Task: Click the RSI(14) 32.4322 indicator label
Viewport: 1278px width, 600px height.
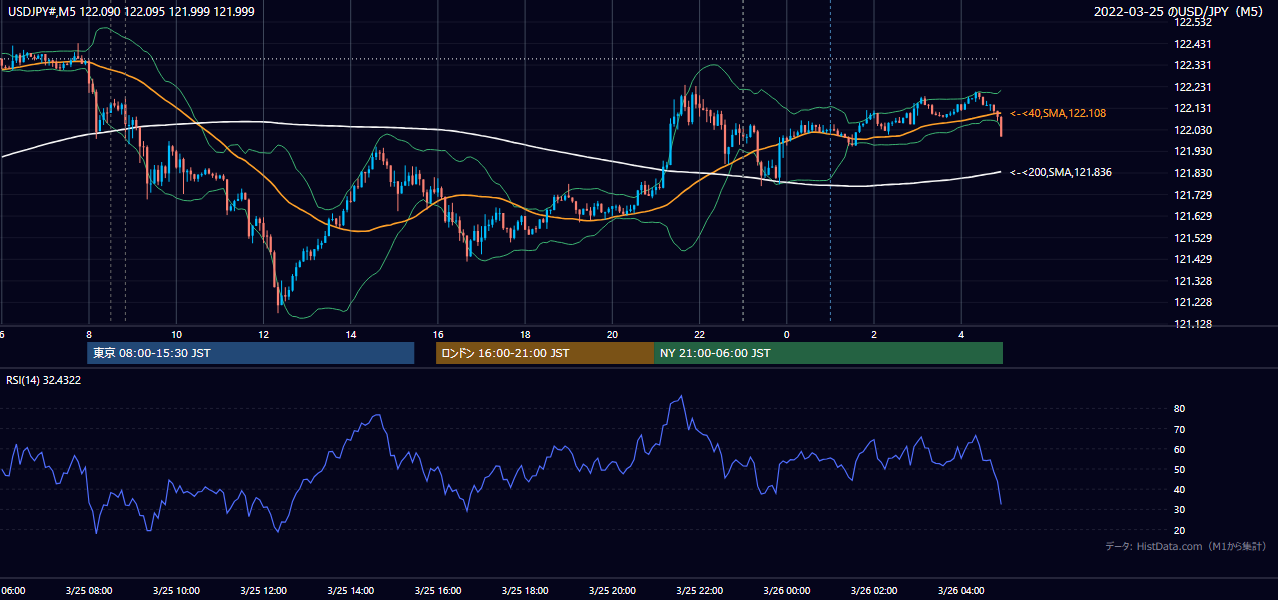Action: (44, 380)
